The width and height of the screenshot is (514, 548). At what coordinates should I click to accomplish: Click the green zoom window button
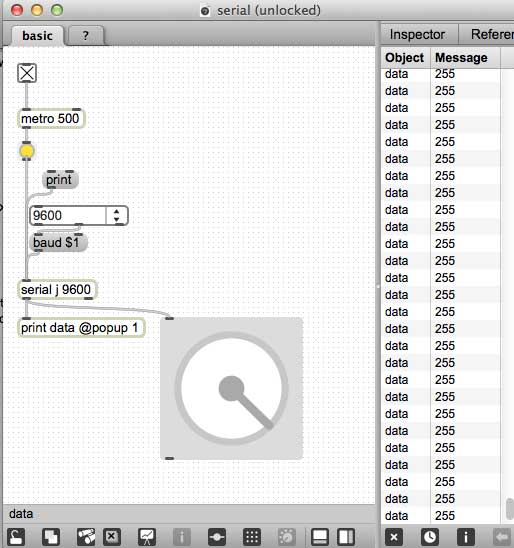(57, 10)
